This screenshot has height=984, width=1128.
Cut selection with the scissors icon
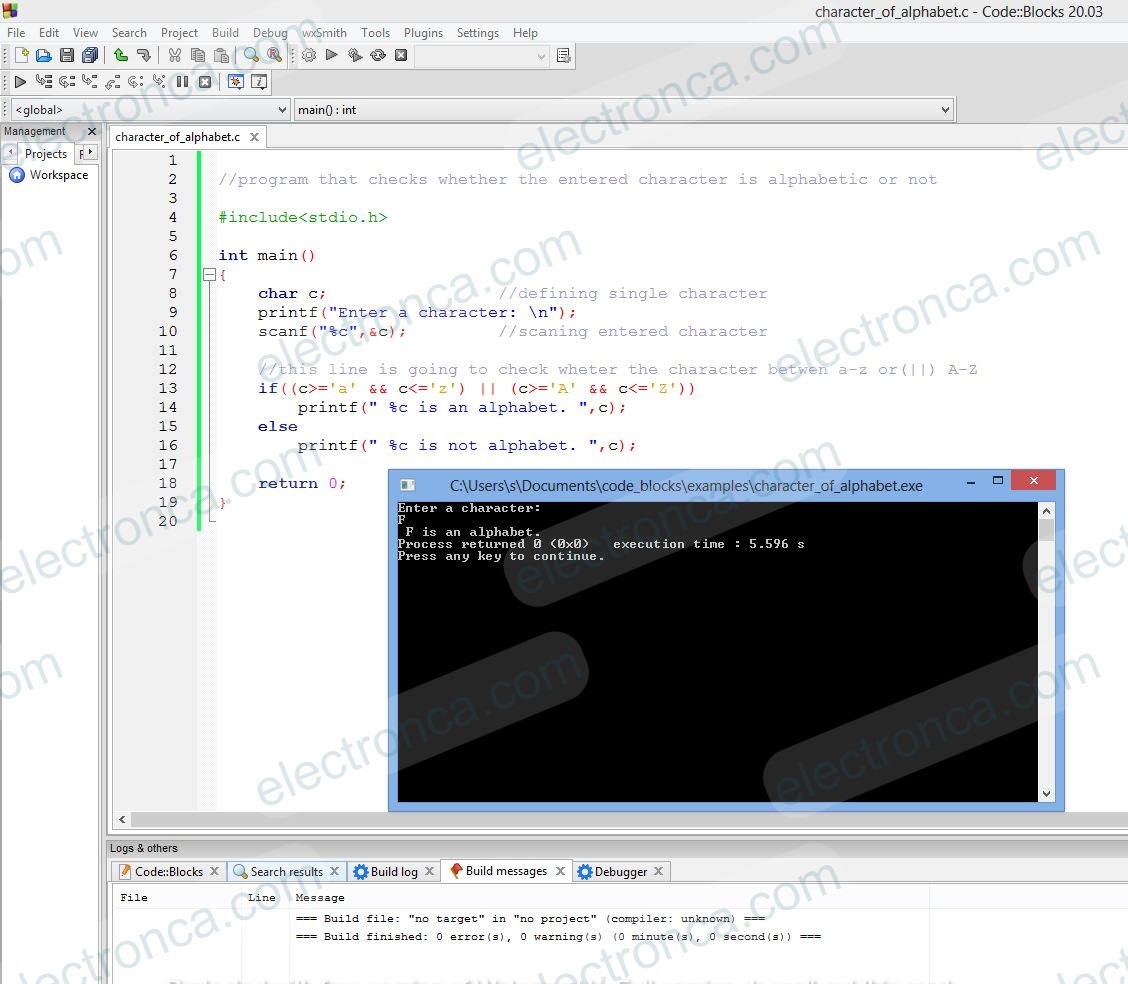tap(175, 56)
